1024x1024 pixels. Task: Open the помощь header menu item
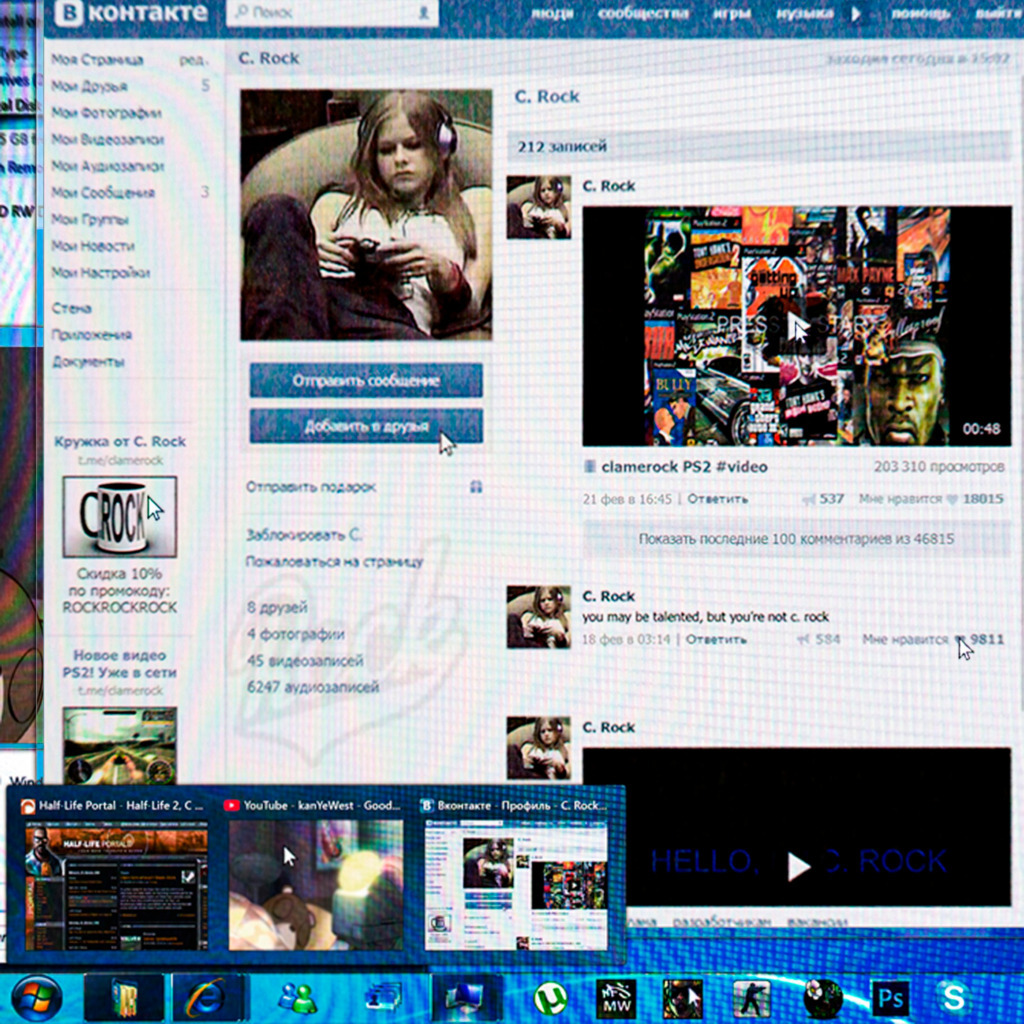pos(920,14)
